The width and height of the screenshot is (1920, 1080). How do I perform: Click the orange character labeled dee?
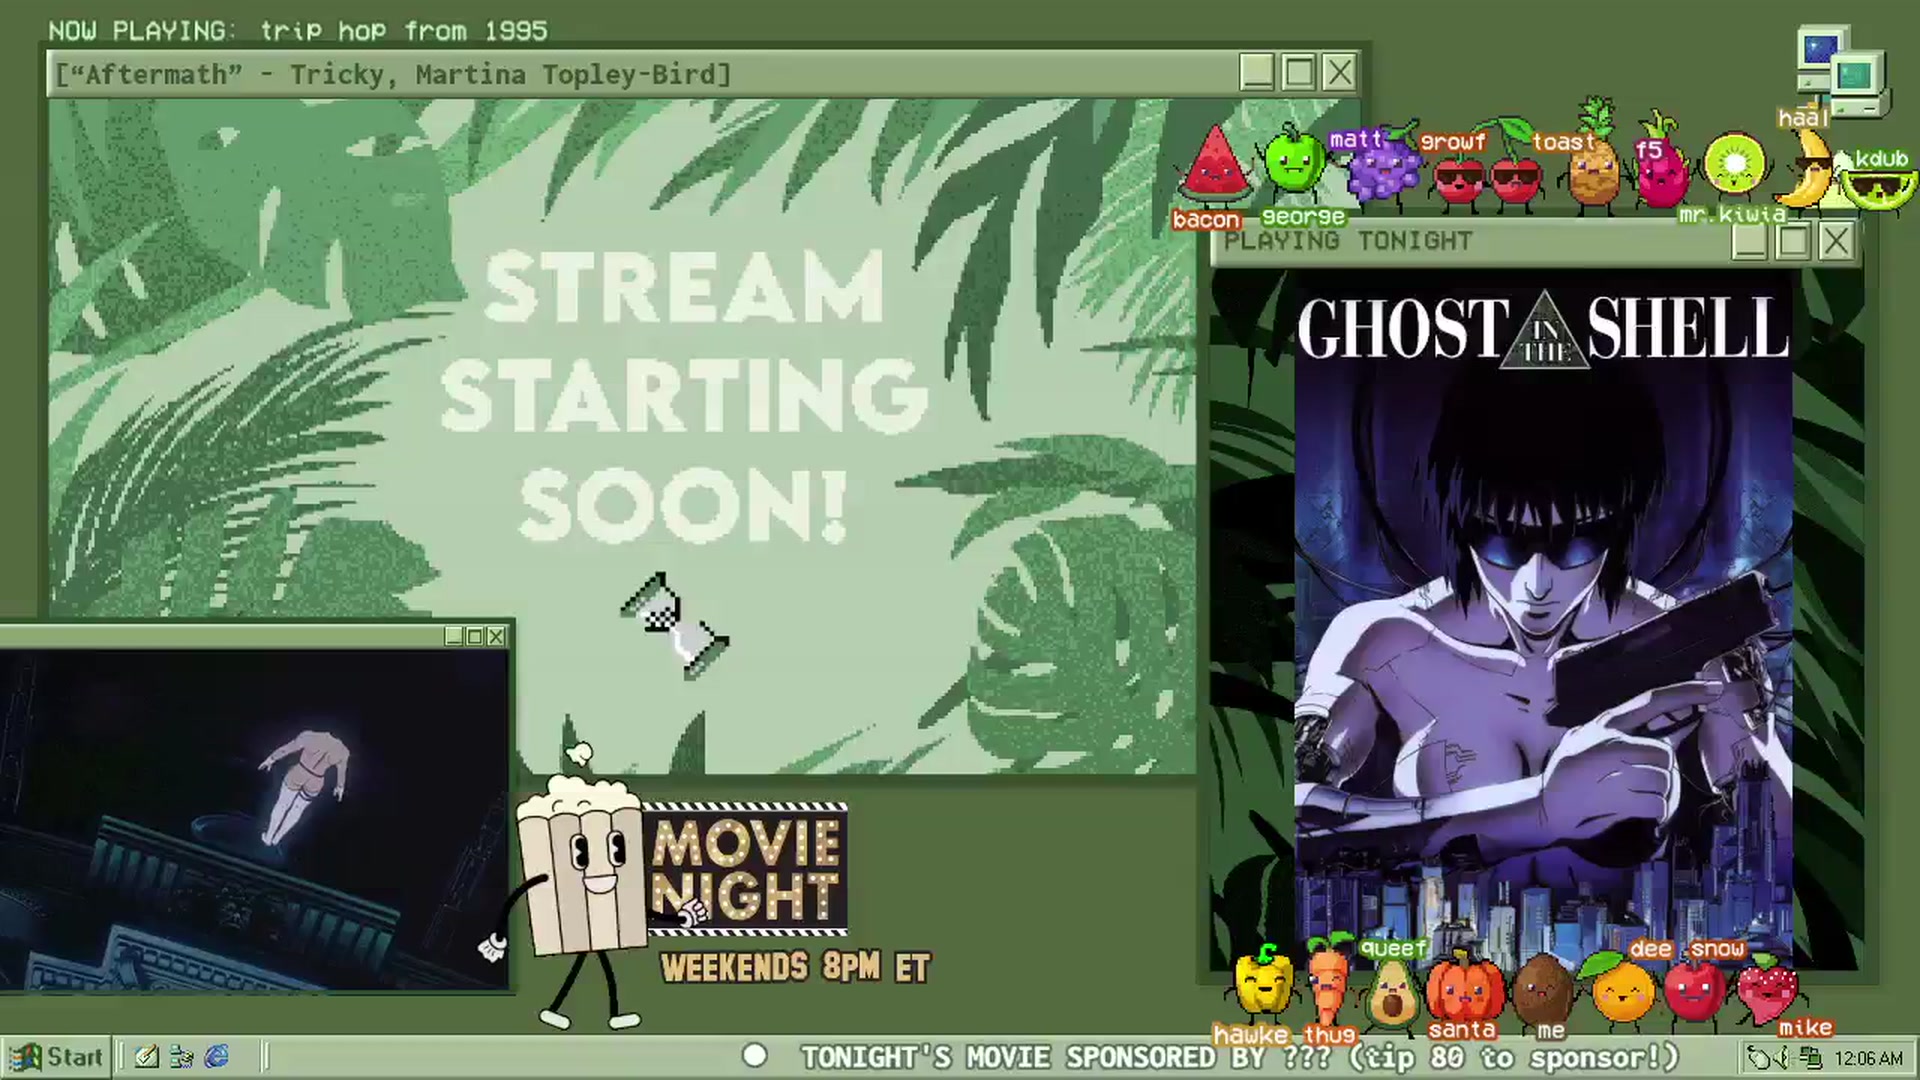[1621, 990]
